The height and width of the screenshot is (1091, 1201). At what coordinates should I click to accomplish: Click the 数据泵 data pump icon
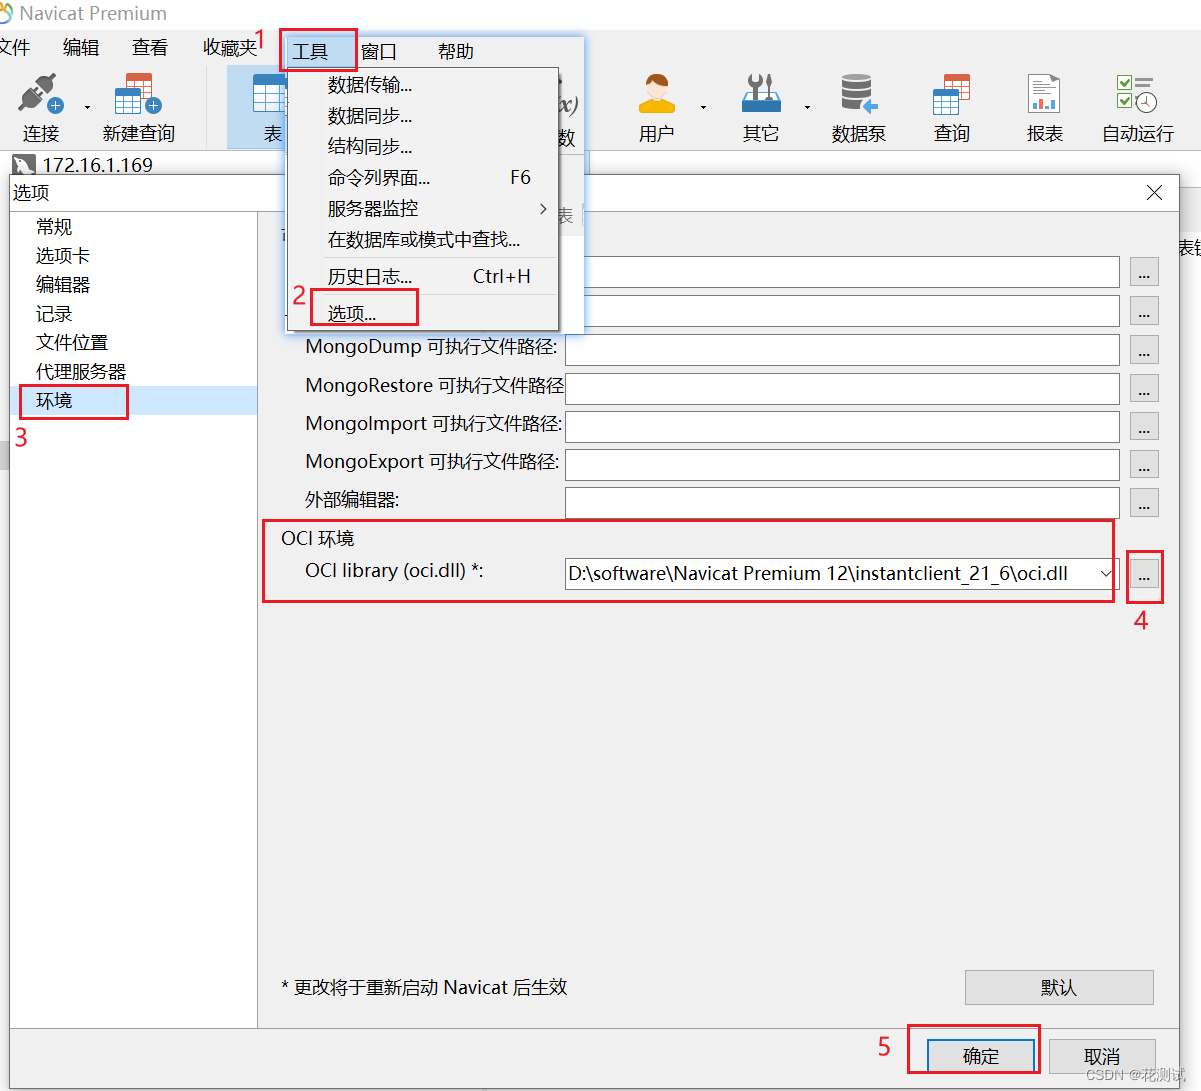coord(858,94)
